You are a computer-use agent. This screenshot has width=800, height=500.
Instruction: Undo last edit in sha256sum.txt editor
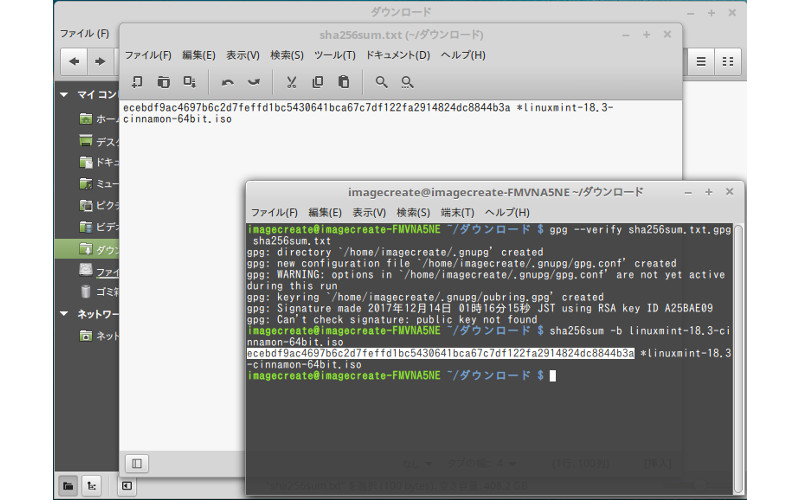click(x=228, y=82)
